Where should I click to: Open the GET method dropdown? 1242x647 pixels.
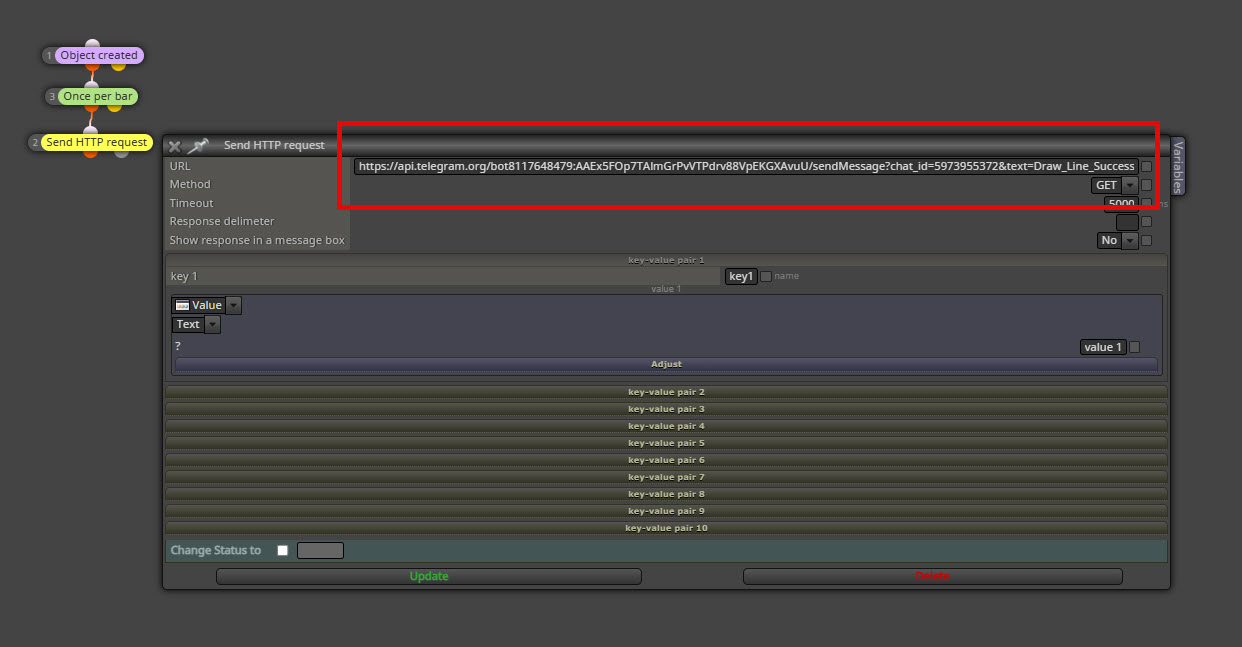pyautogui.click(x=1129, y=185)
